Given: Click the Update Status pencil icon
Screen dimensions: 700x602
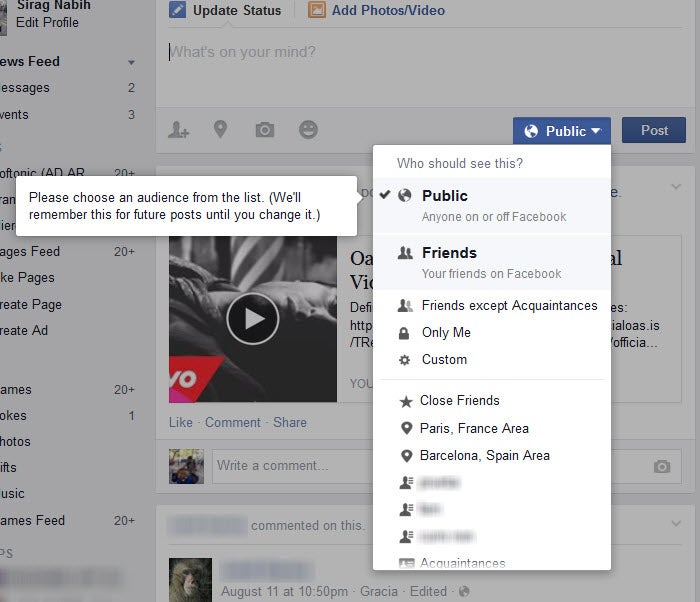Looking at the screenshot, I should [x=177, y=10].
